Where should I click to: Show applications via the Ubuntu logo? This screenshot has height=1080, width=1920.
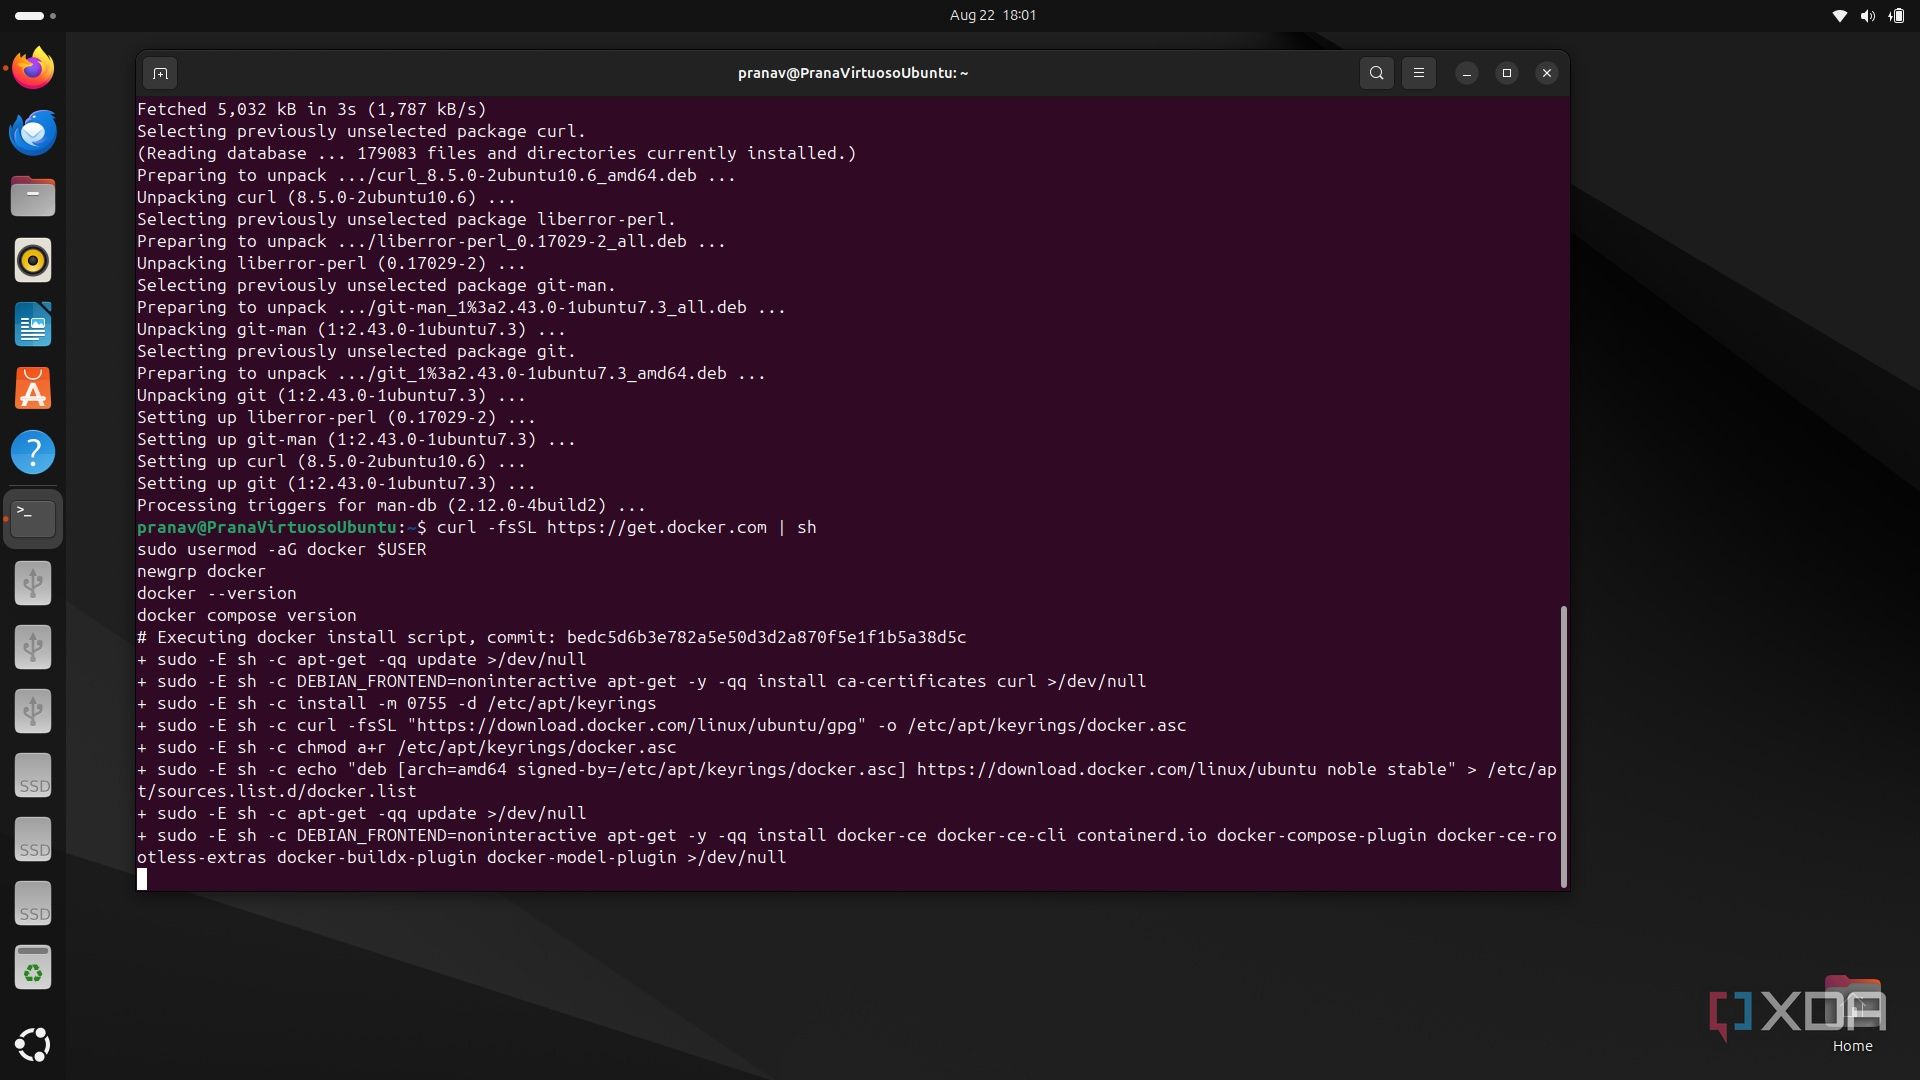33,1044
